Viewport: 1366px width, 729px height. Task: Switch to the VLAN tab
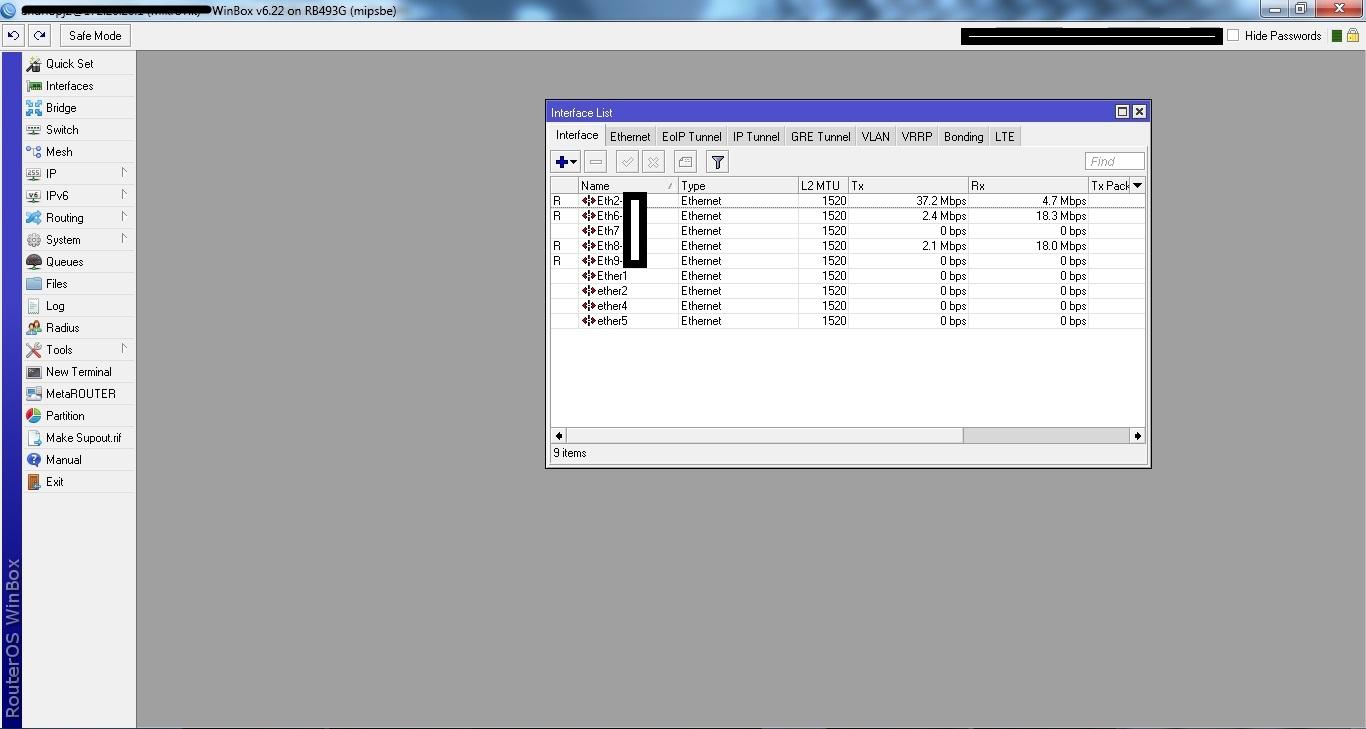pos(875,137)
